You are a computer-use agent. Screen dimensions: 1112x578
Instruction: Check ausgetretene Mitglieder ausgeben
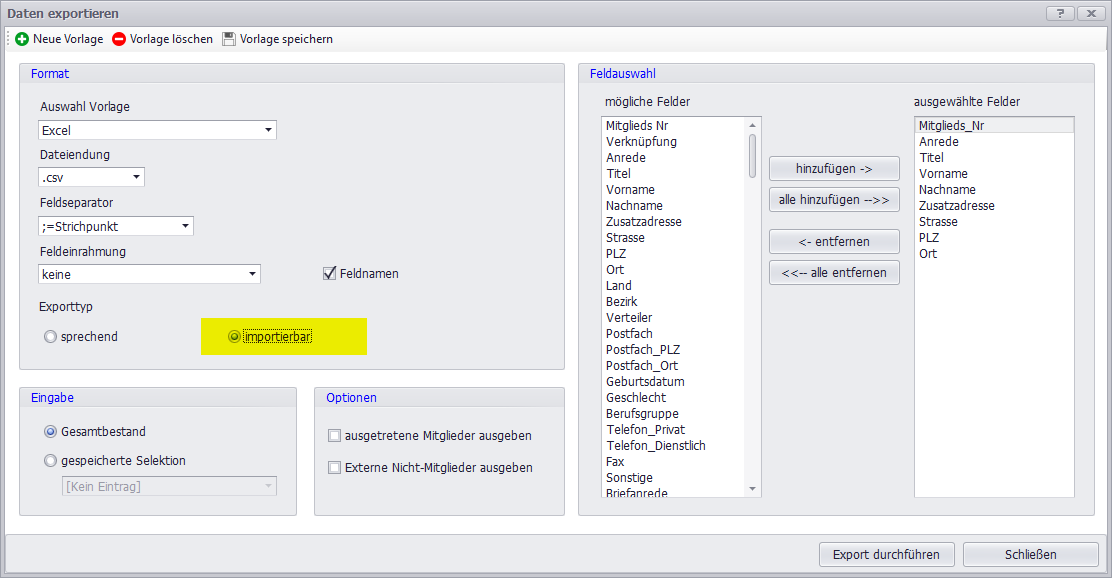click(335, 436)
